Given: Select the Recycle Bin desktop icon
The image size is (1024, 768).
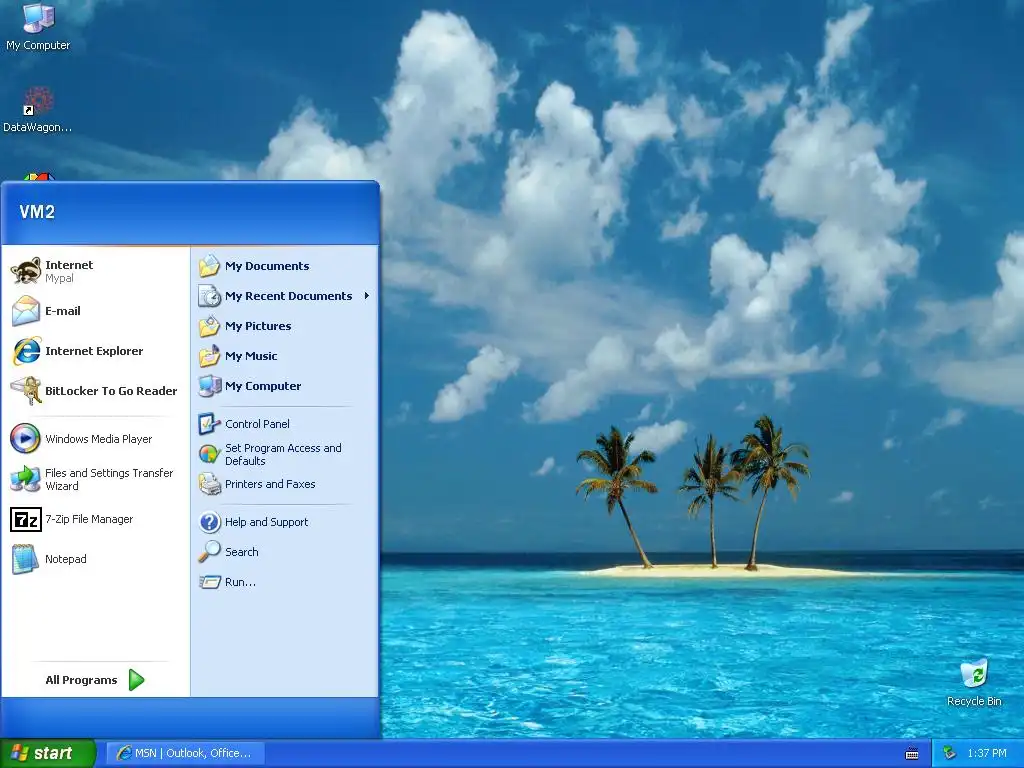Looking at the screenshot, I should [x=974, y=683].
